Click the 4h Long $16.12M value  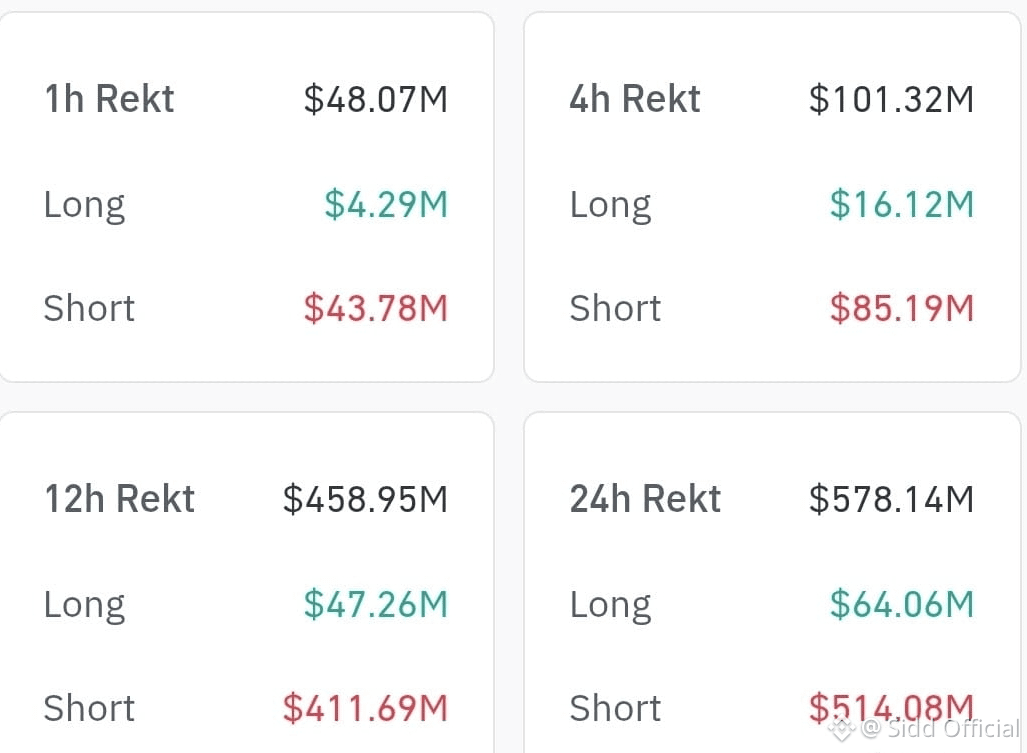902,204
